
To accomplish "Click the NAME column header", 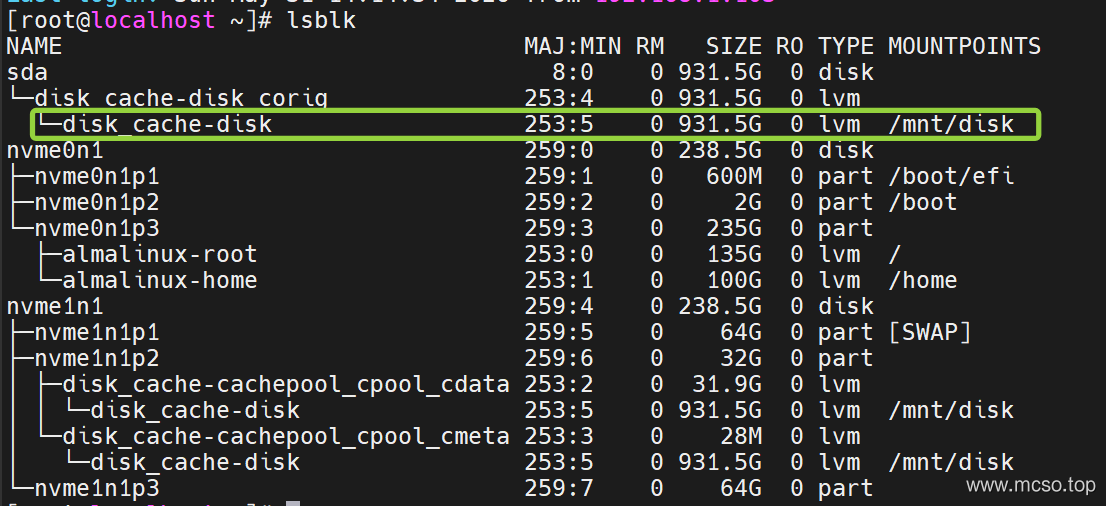I will pyautogui.click(x=34, y=47).
